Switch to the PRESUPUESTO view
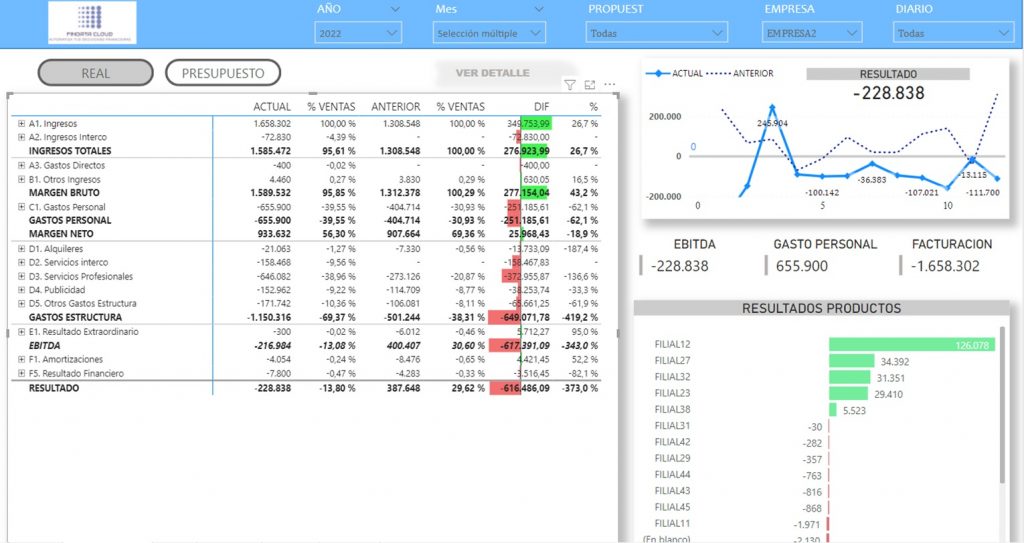The image size is (1024, 543). point(223,73)
